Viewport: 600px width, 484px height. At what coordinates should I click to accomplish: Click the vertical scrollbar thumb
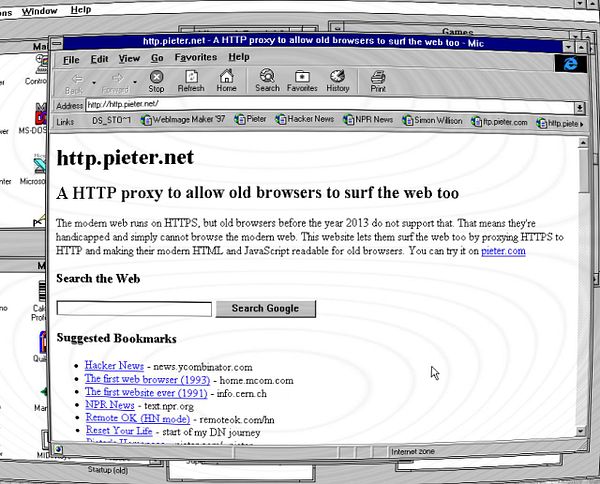(583, 171)
